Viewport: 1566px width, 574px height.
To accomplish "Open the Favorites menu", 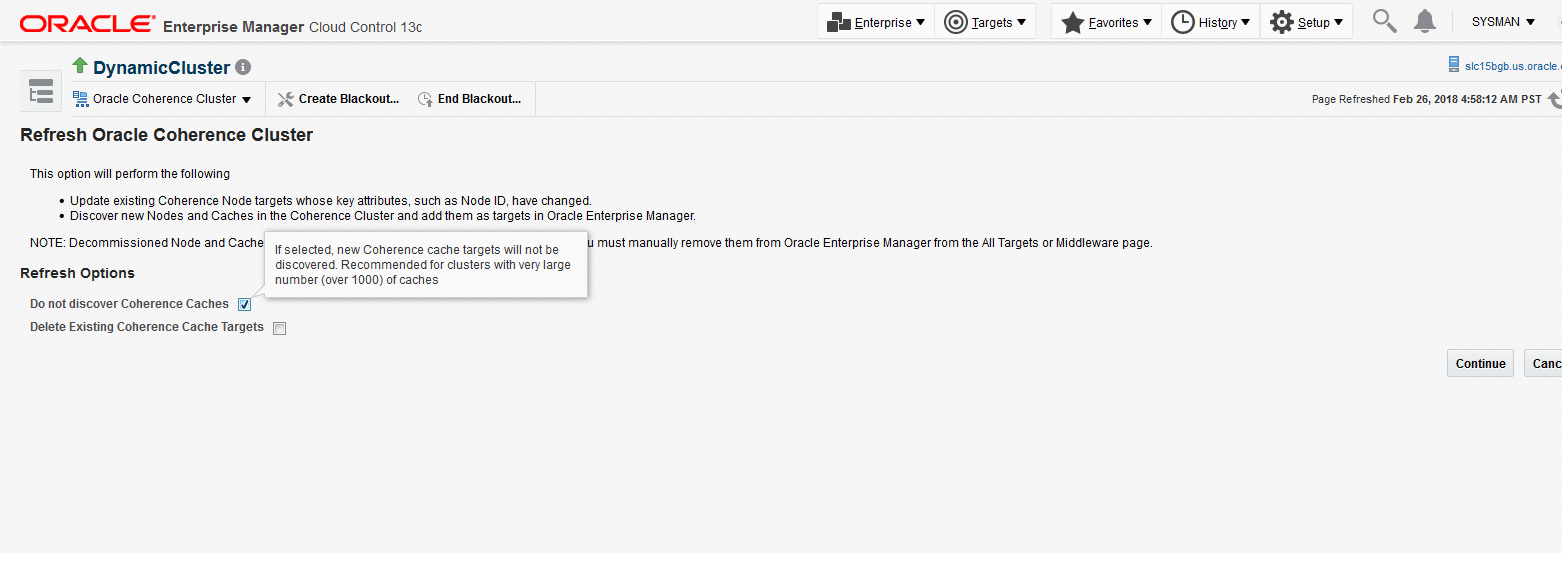I will click(1107, 22).
